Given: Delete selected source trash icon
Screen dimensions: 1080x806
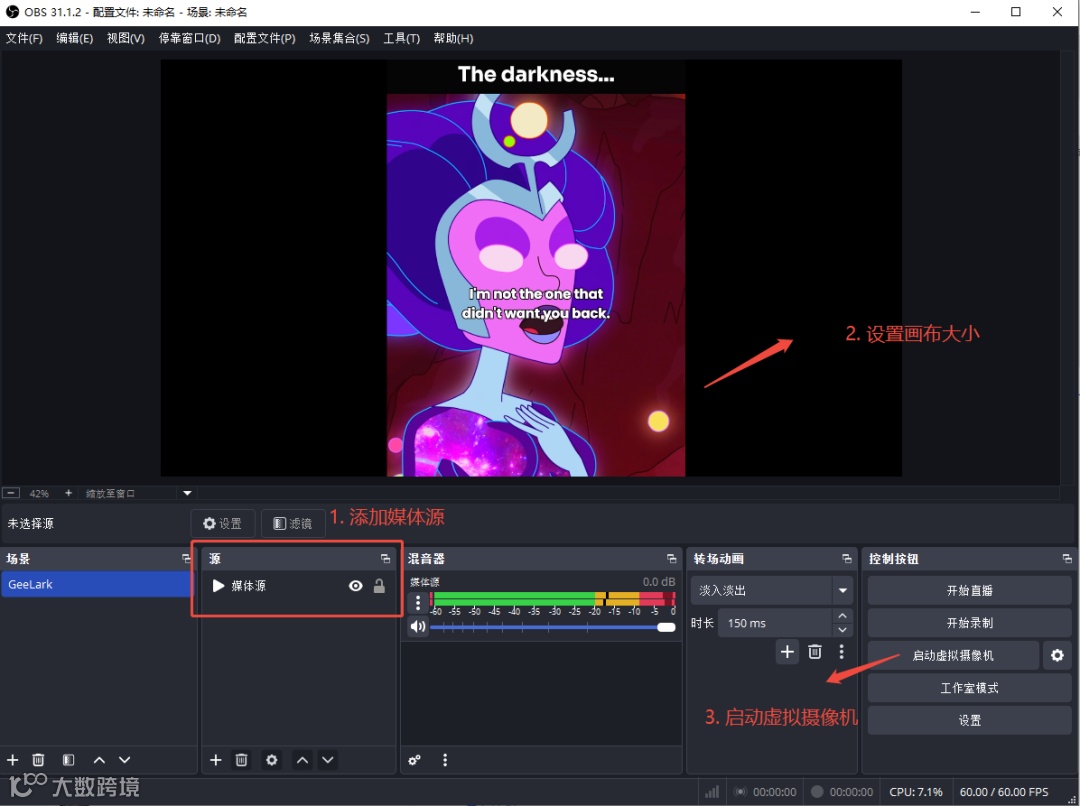Looking at the screenshot, I should [241, 760].
